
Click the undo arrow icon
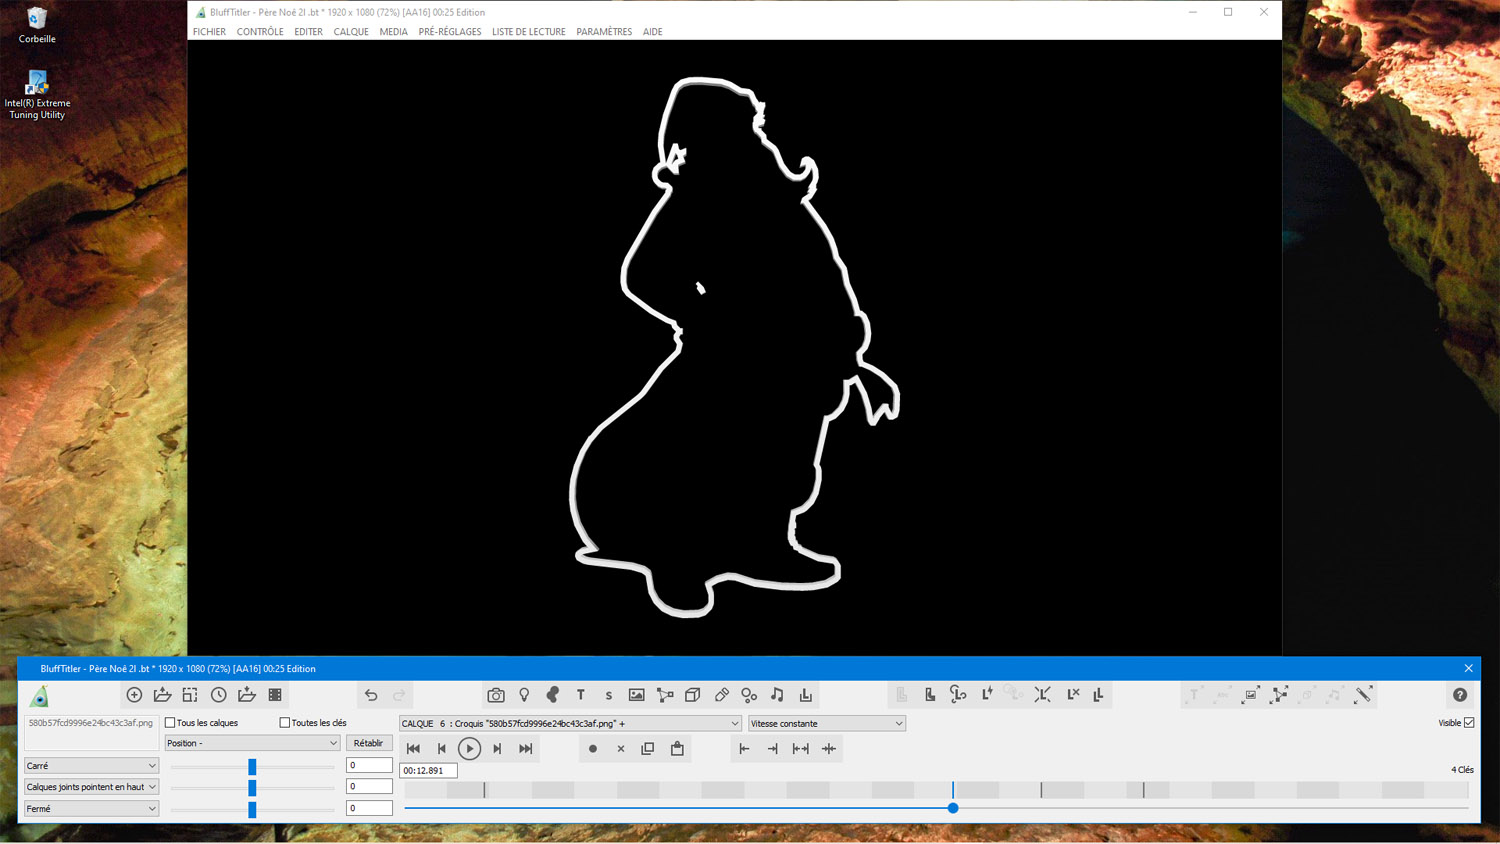coord(371,695)
